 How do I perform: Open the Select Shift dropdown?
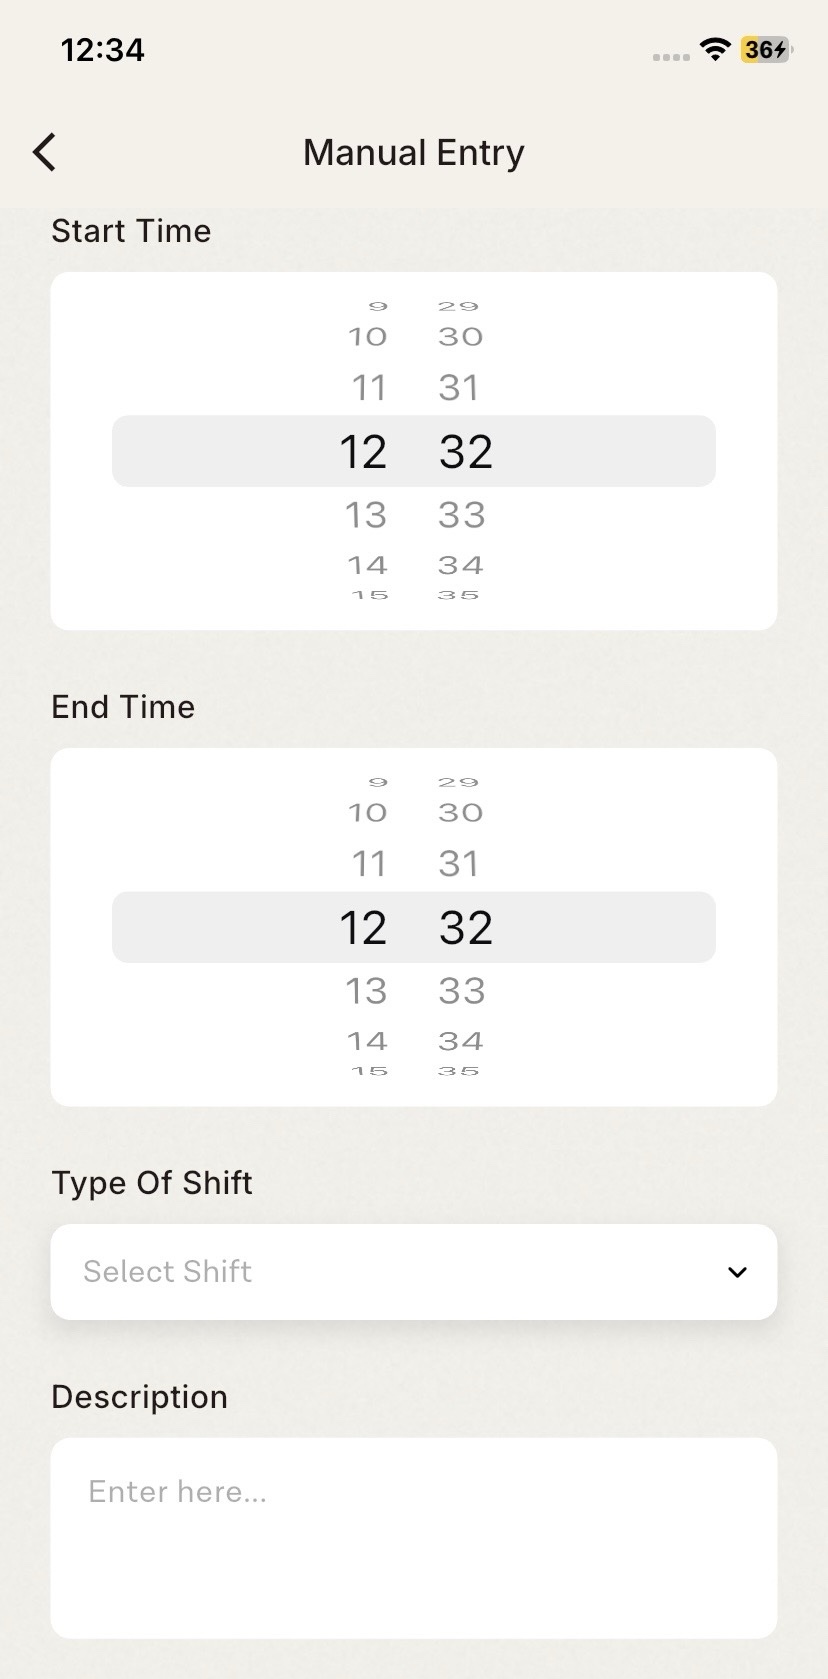[413, 1271]
